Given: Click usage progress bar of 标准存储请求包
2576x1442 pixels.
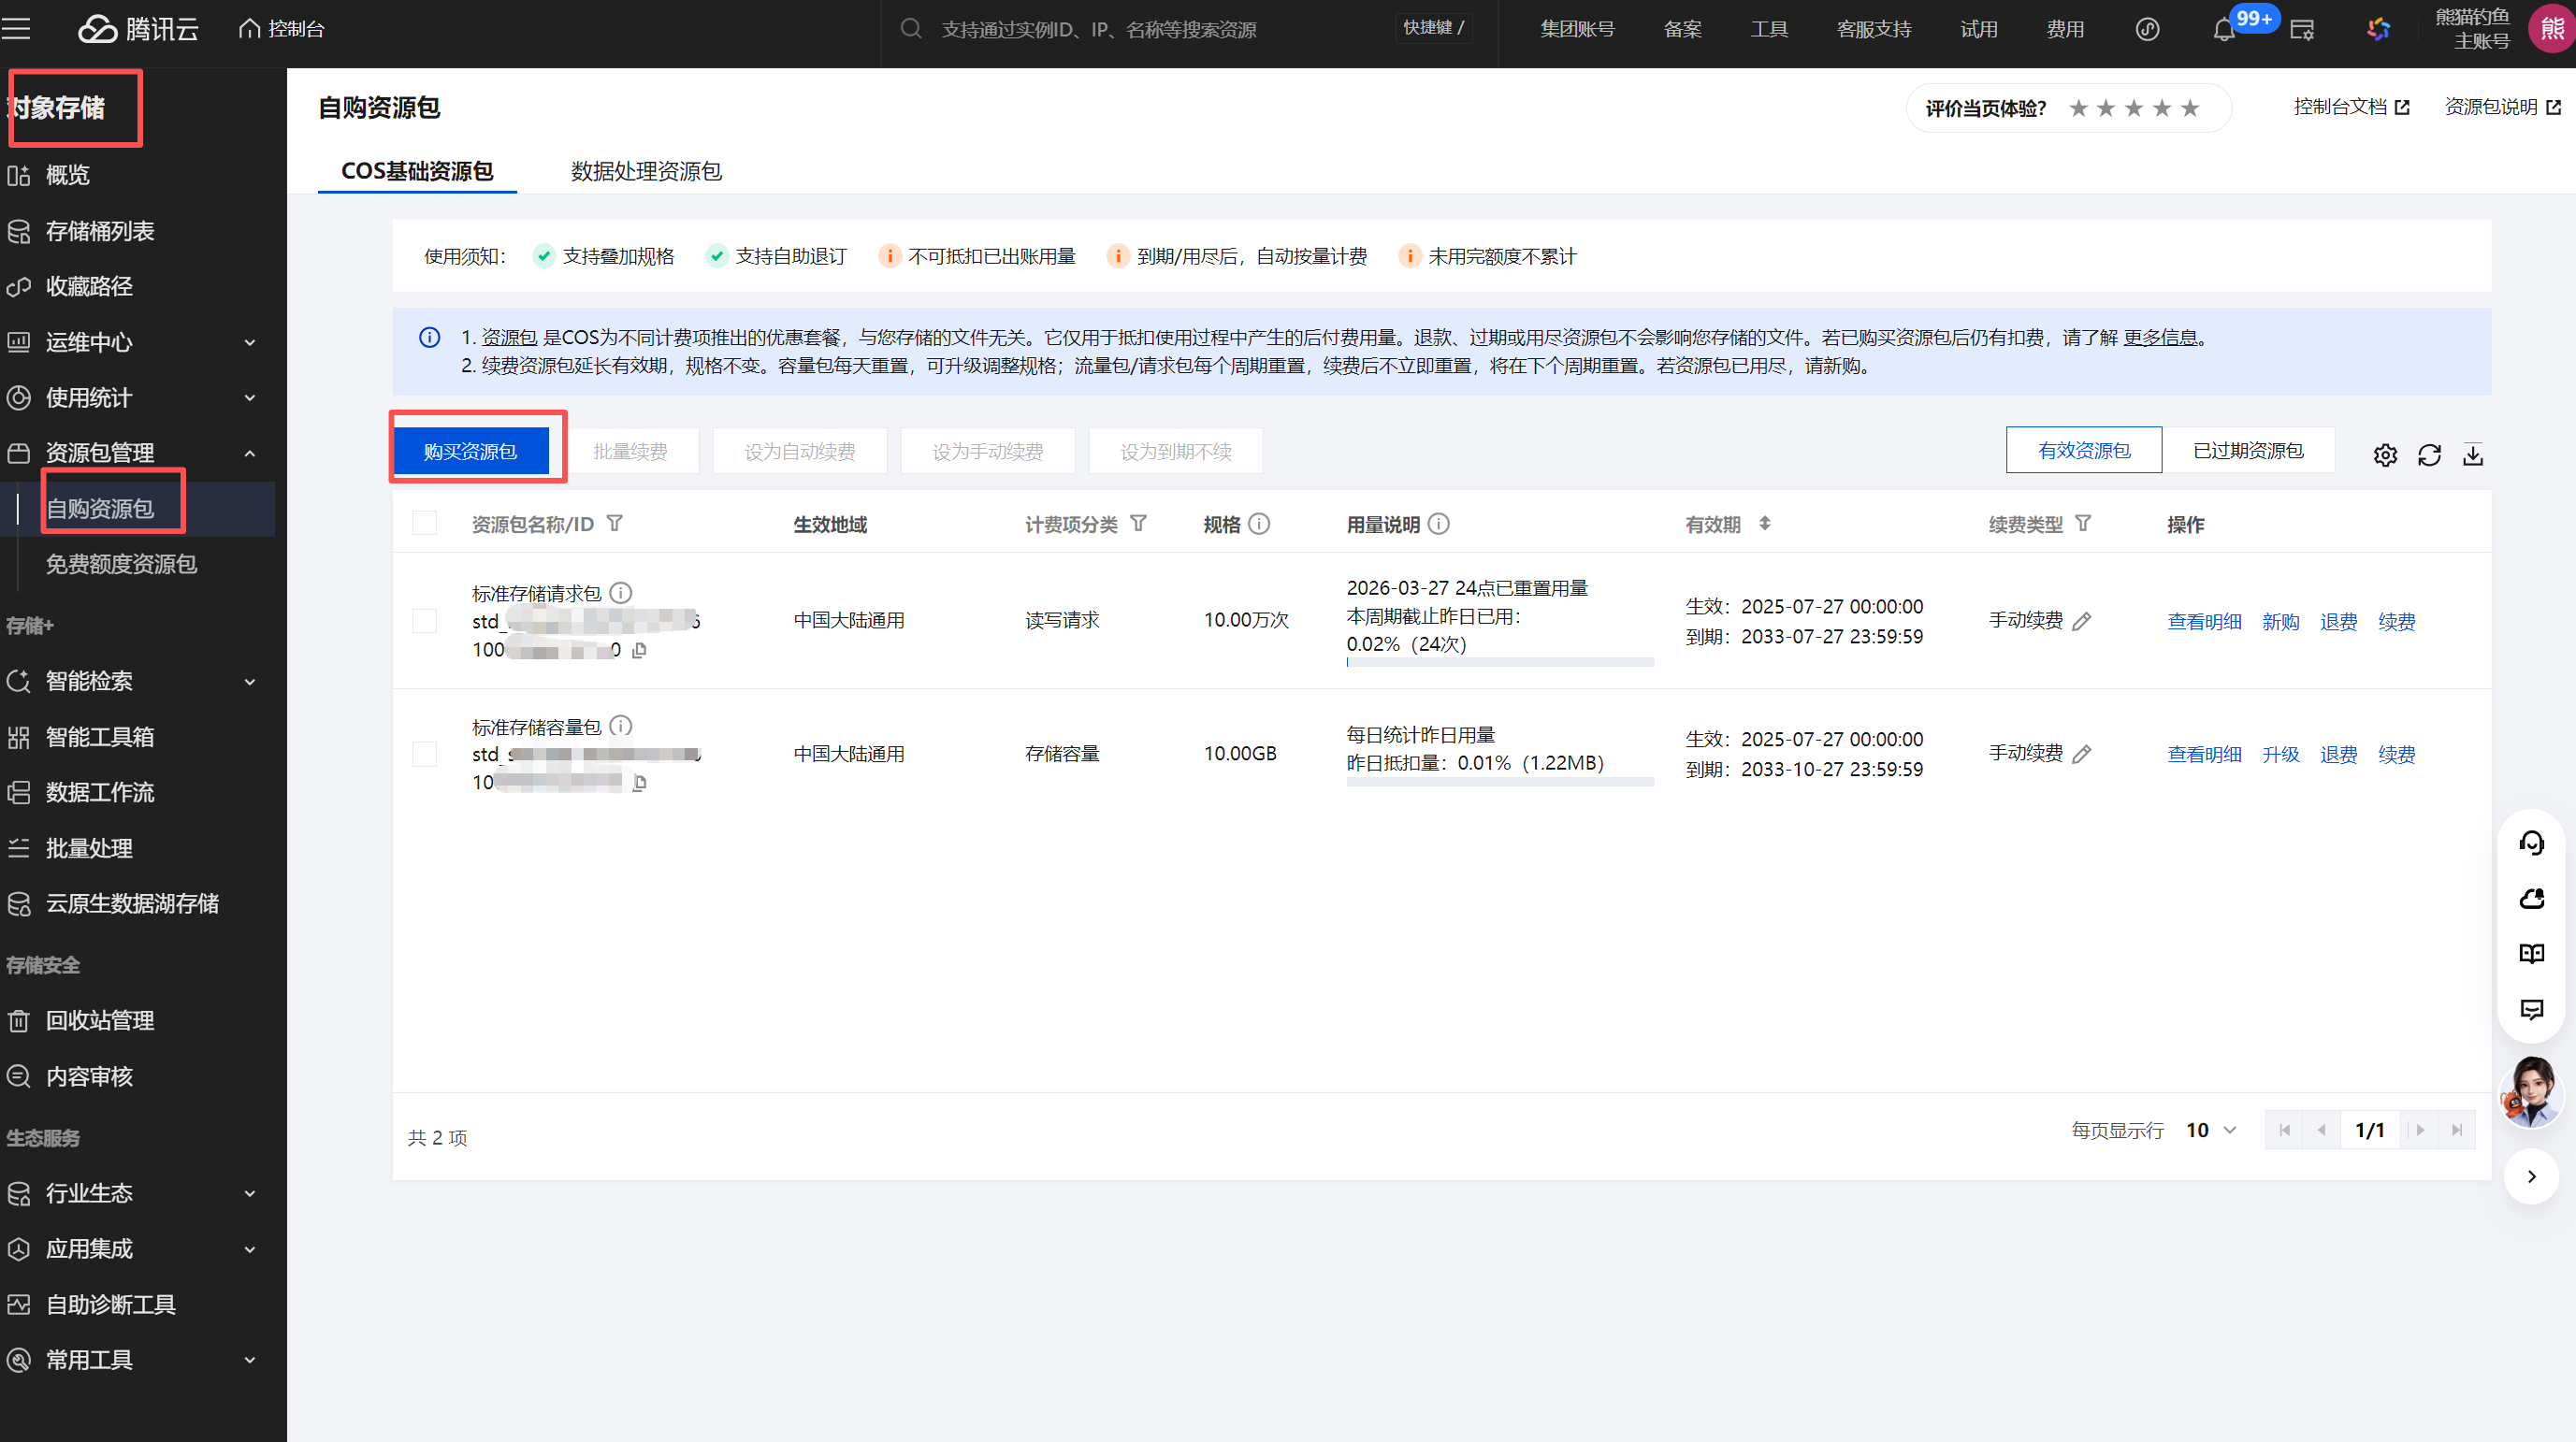Looking at the screenshot, I should pos(1500,662).
